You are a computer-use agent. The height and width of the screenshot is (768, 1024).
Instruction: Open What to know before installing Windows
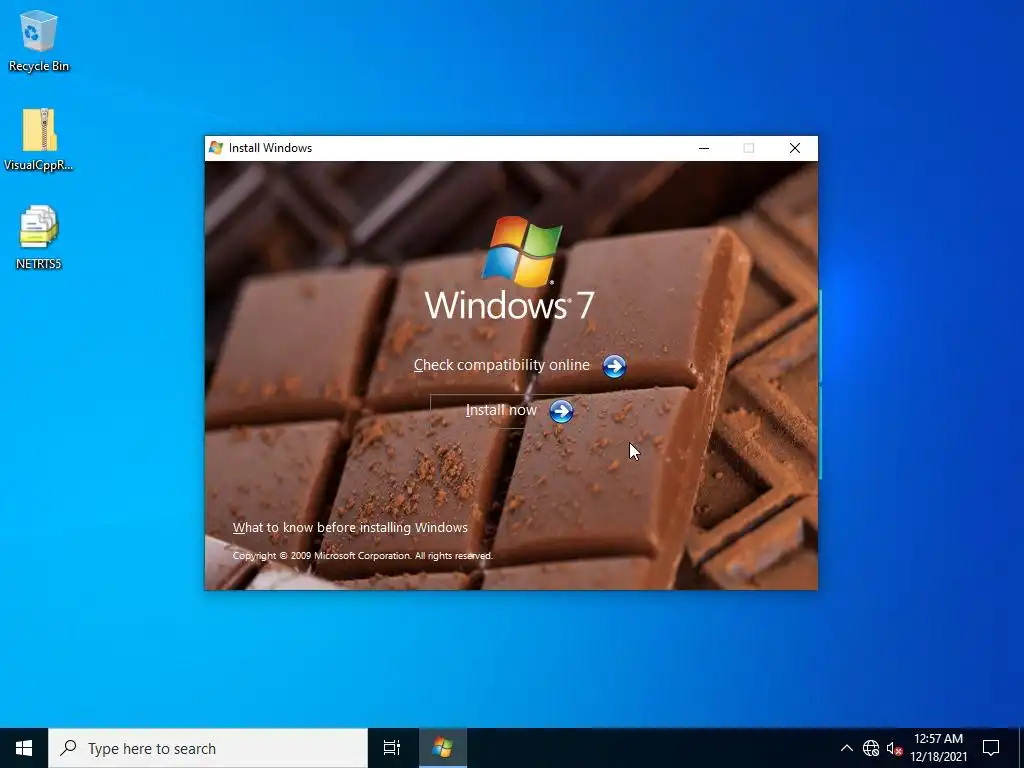350,528
